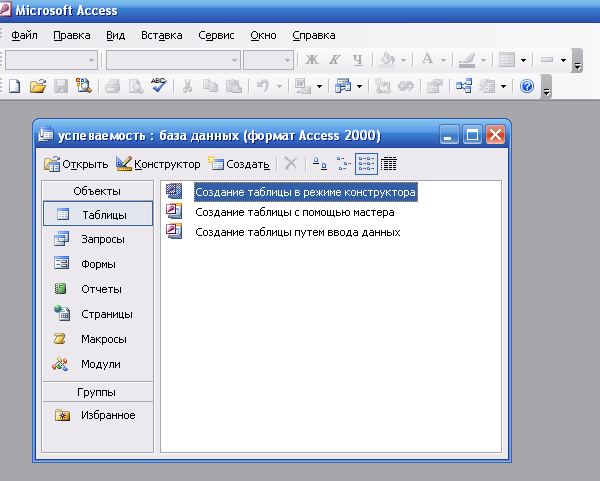Open the Справка menu

[x=314, y=35]
